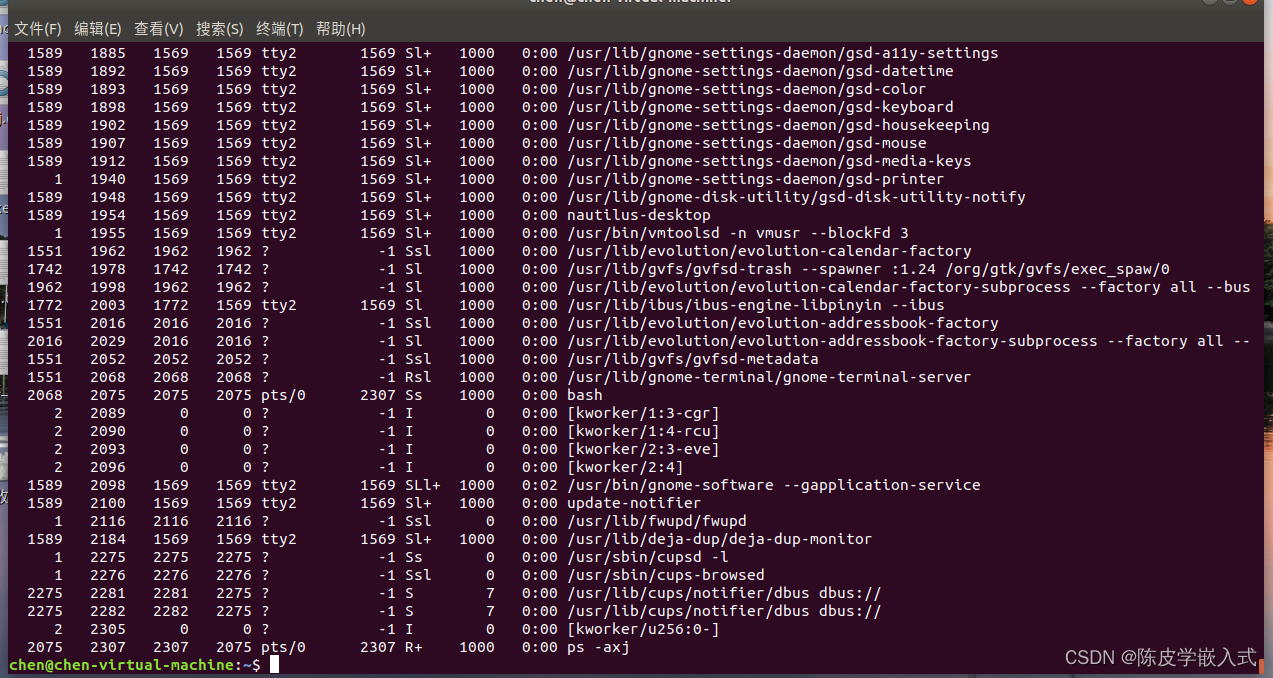
Task: Click the ps -axj command text
Action: point(598,646)
